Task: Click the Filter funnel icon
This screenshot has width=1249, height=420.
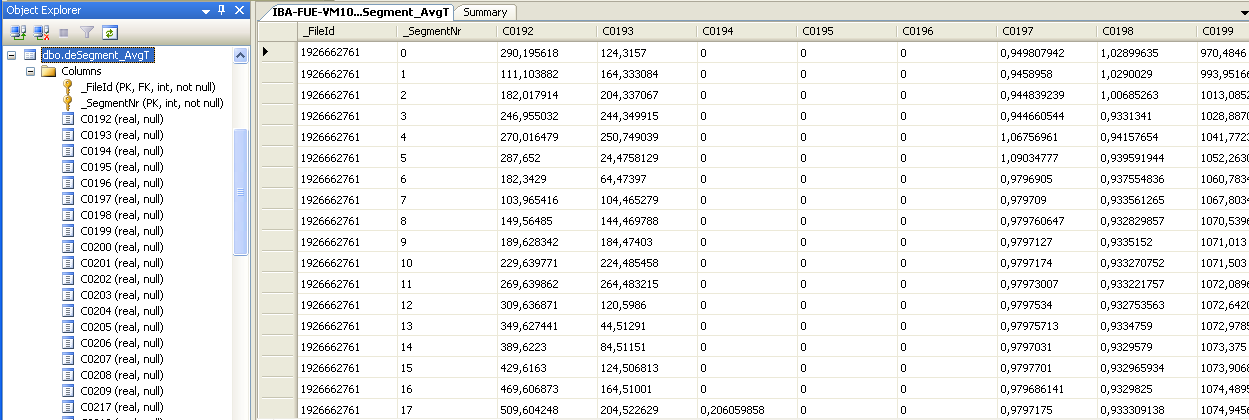Action: pos(87,32)
